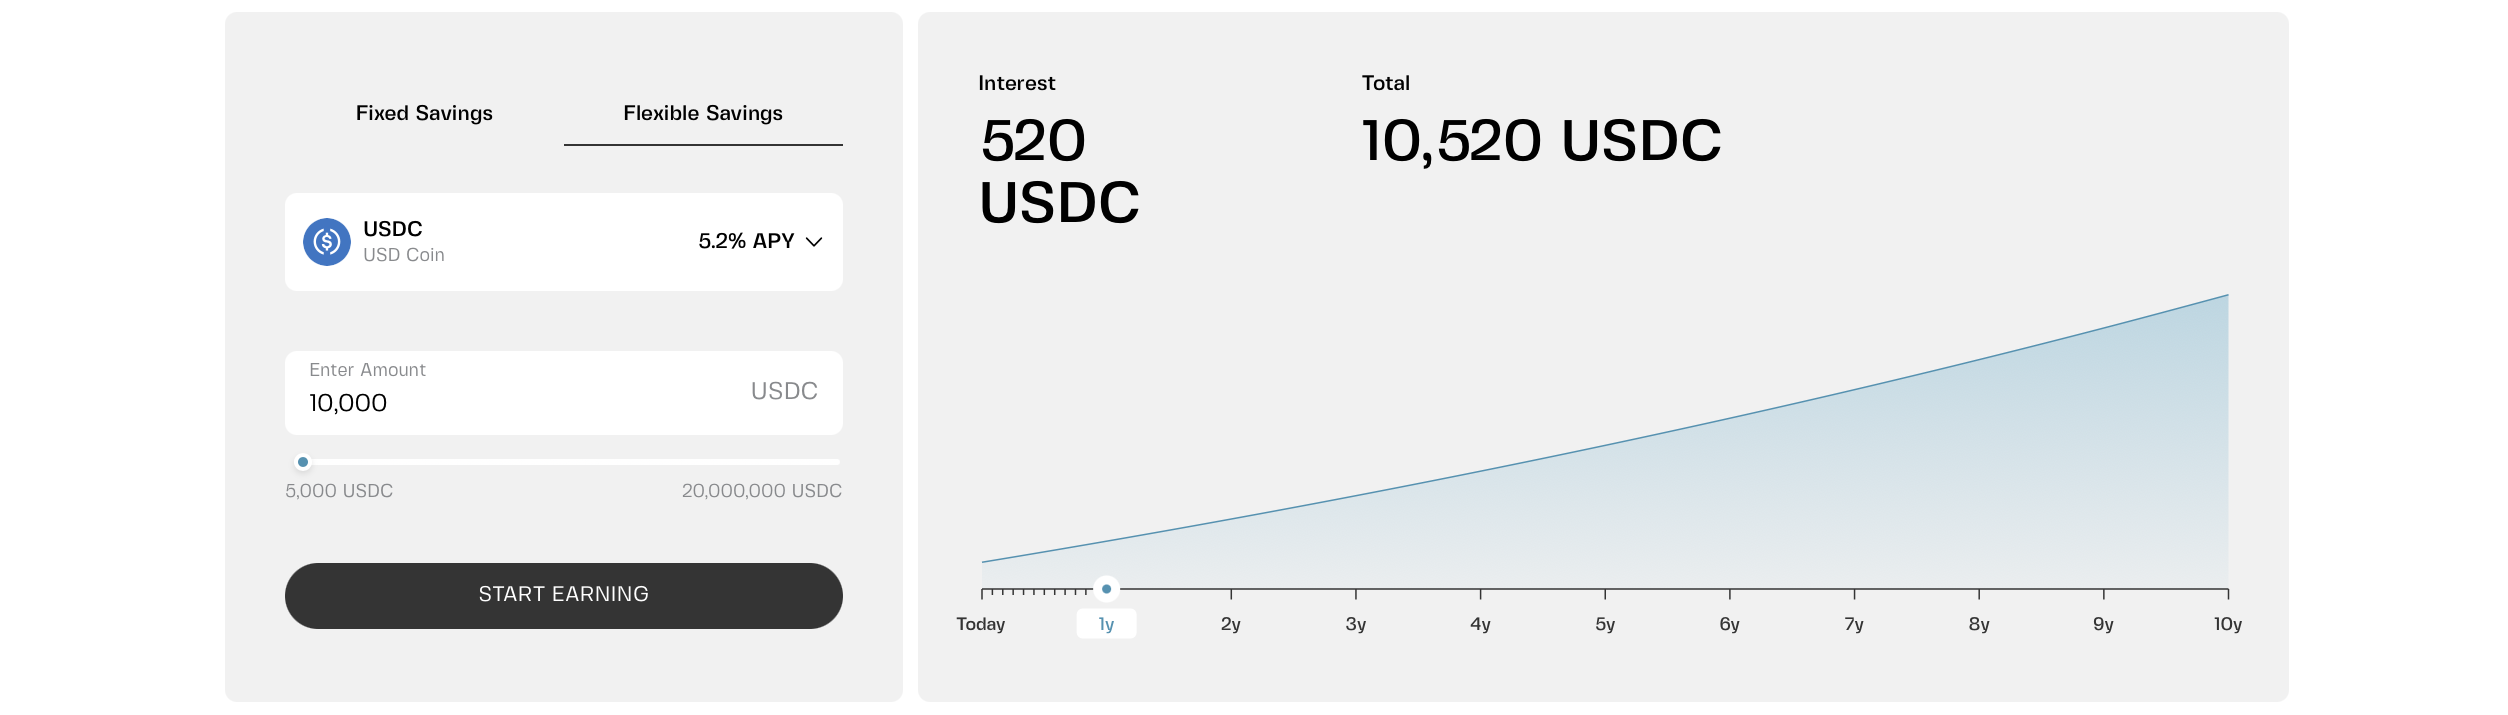
Task: Set the amount slider to its maximum end
Action: 839,462
